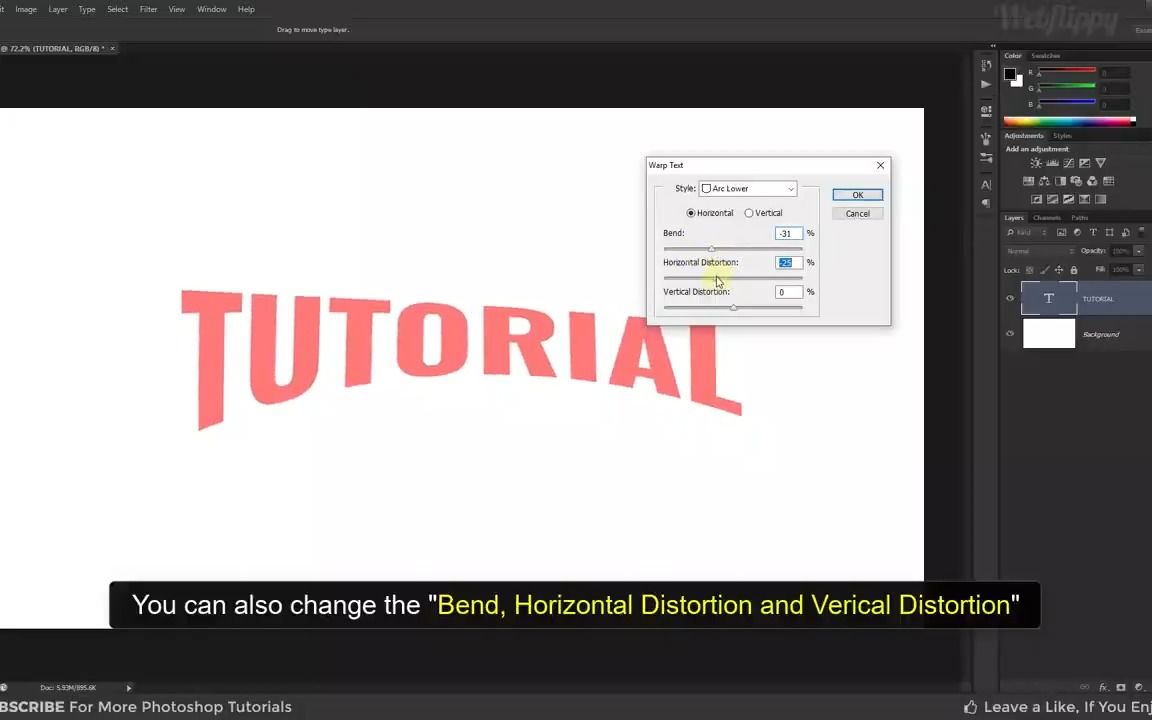This screenshot has width=1152, height=720.
Task: Add an Invert adjustment
Action: pyautogui.click(x=1036, y=198)
